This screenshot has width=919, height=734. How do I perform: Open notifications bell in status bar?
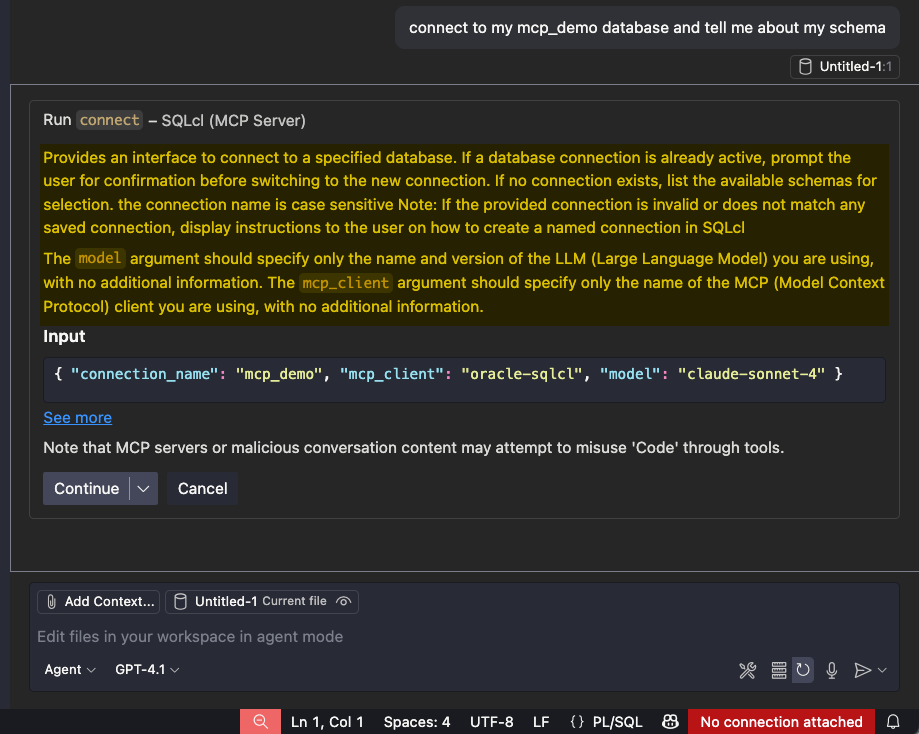pyautogui.click(x=893, y=722)
